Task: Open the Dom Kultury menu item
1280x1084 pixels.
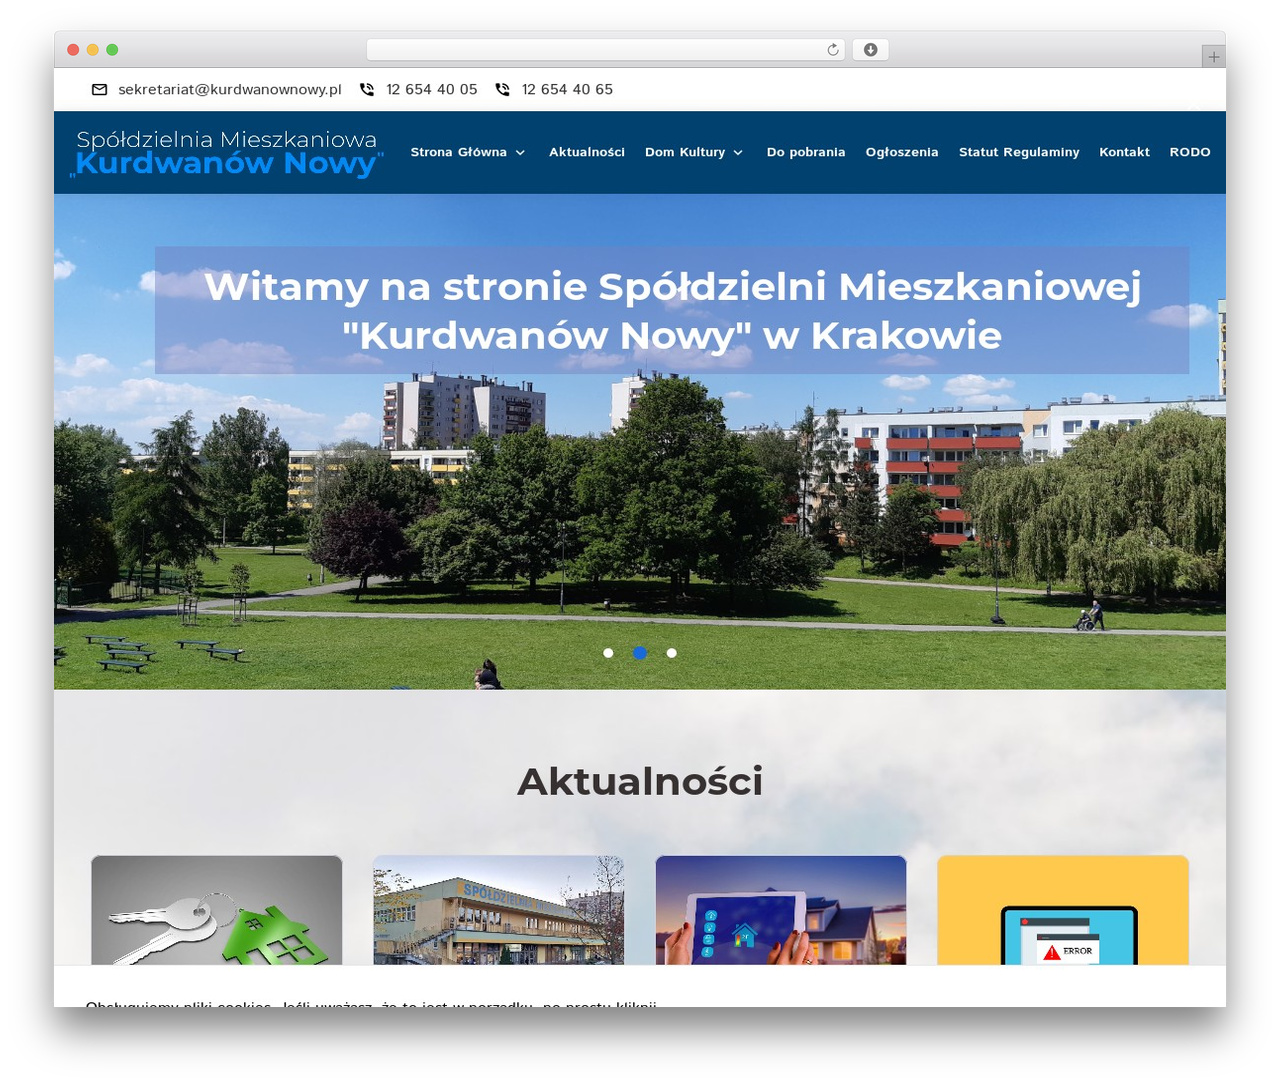Action: (x=685, y=152)
